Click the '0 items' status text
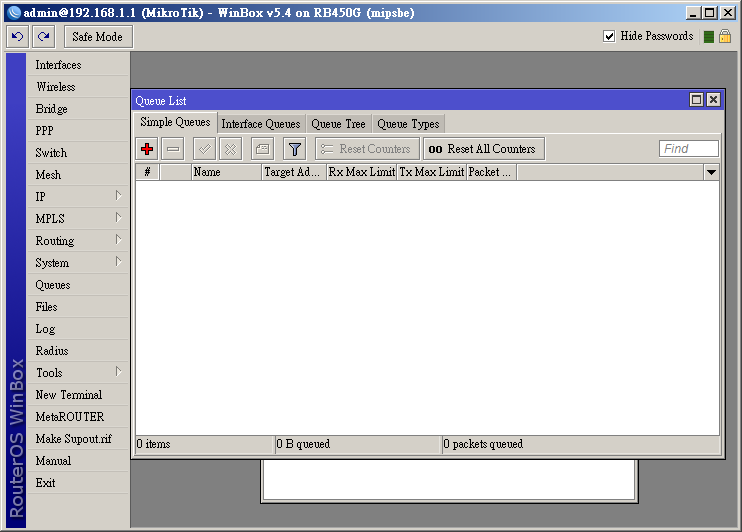The height and width of the screenshot is (532, 742). pyautogui.click(x=153, y=444)
